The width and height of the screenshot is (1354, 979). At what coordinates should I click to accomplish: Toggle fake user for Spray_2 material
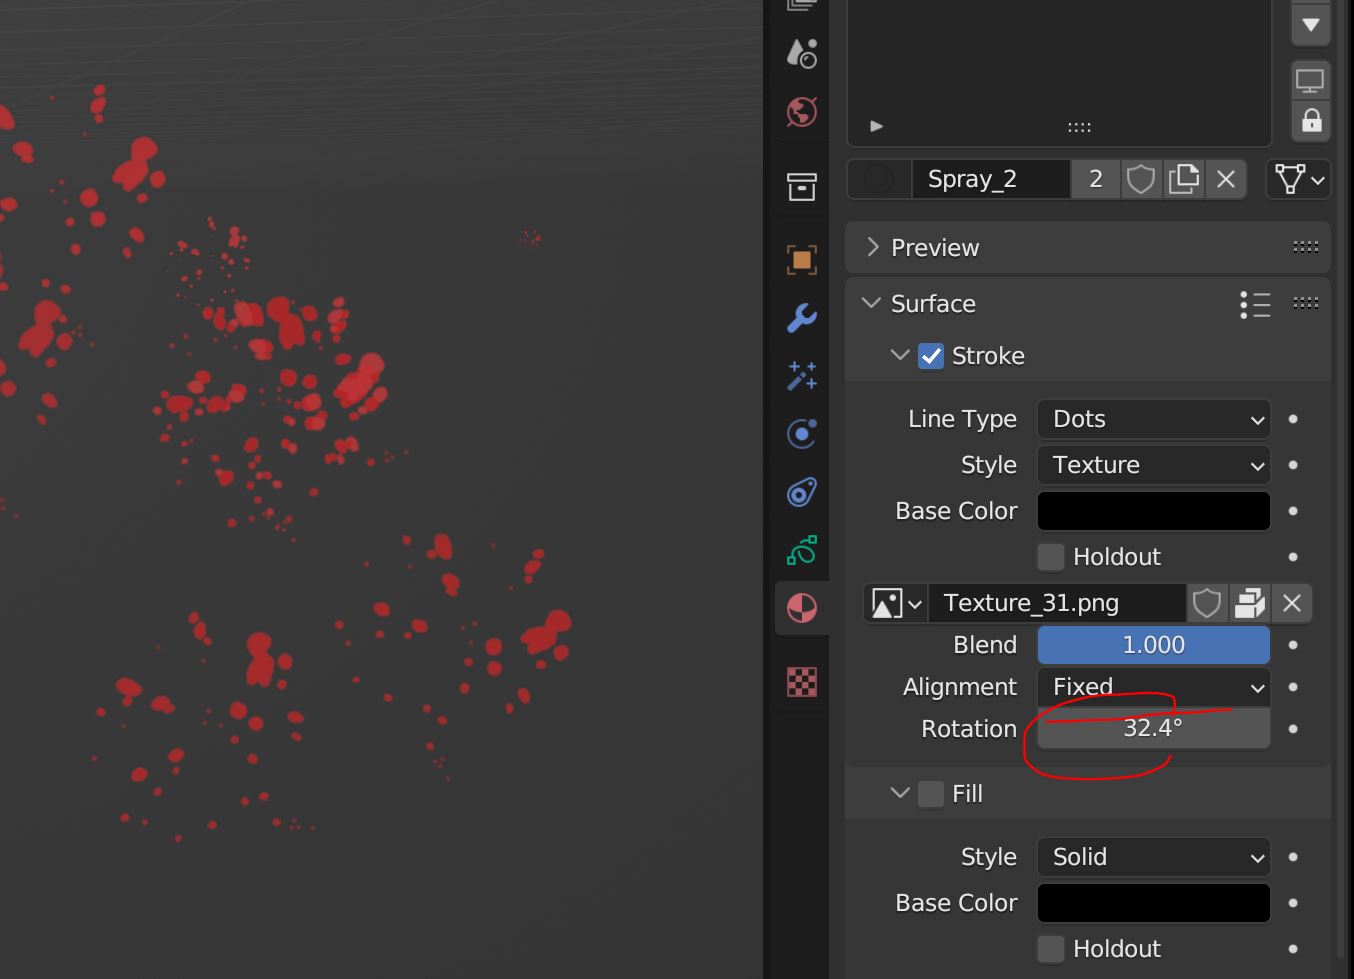click(1140, 179)
